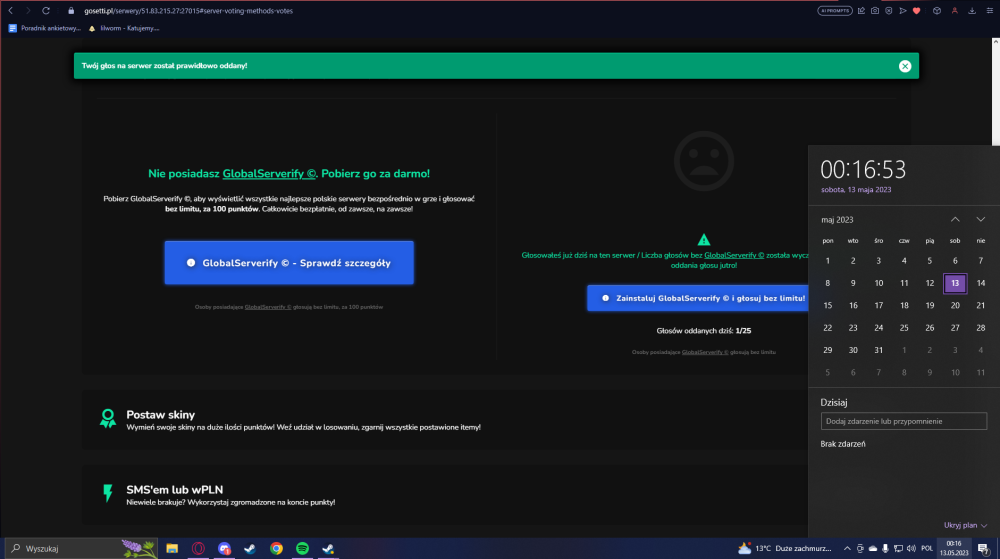Open the AI PROMPTS pill in Opera toolbar
Screen dimensions: 1000x559
point(835,11)
